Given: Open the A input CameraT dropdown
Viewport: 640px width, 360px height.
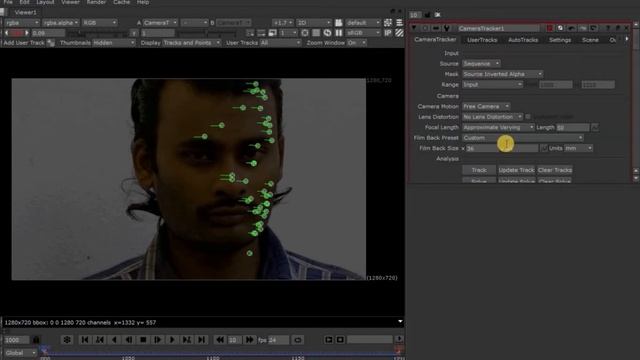Looking at the screenshot, I should [x=160, y=22].
